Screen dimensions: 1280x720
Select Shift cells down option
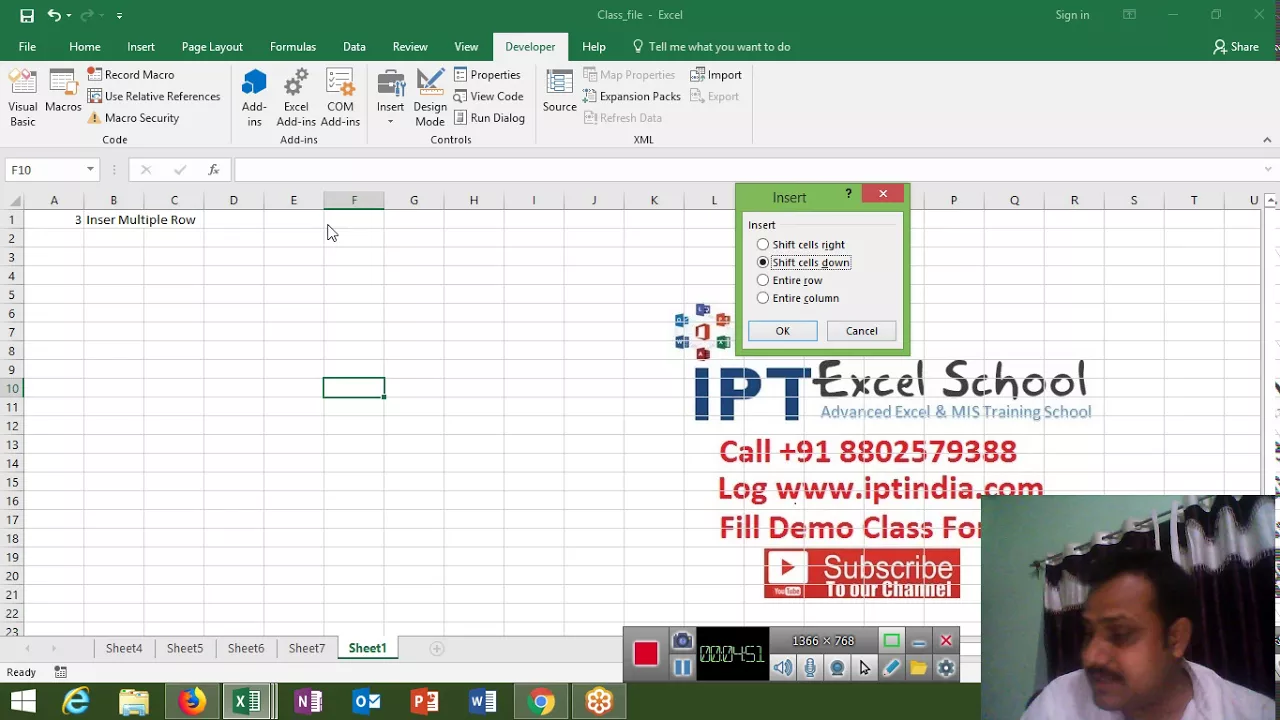[803, 263]
